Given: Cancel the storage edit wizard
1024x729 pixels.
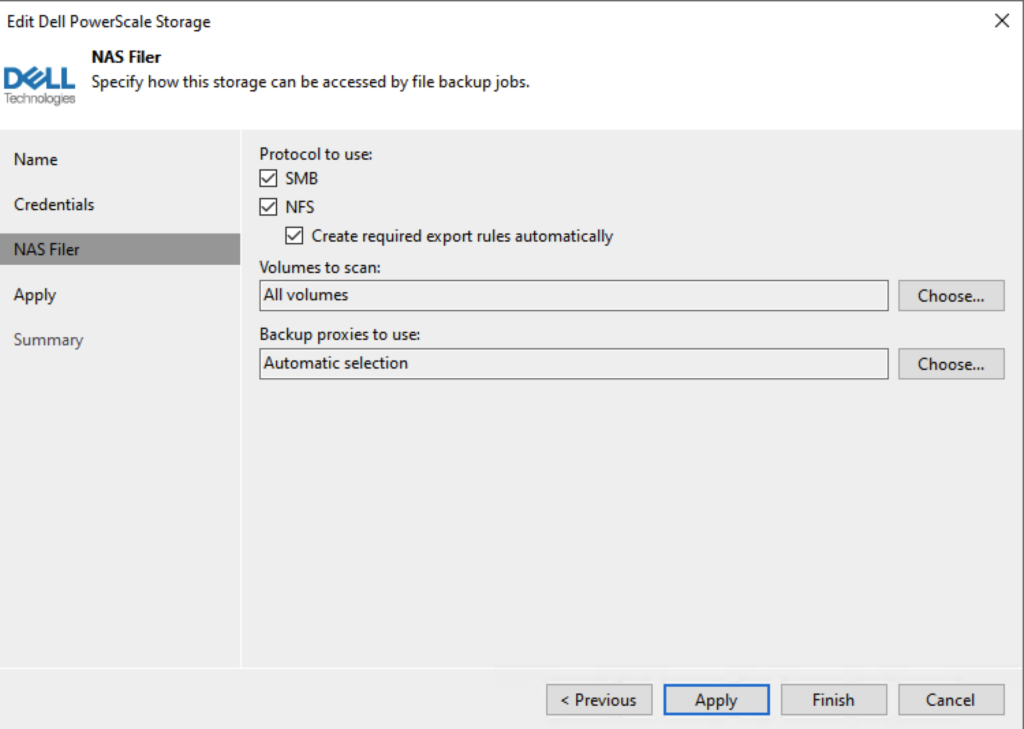Looking at the screenshot, I should pyautogui.click(x=950, y=700).
